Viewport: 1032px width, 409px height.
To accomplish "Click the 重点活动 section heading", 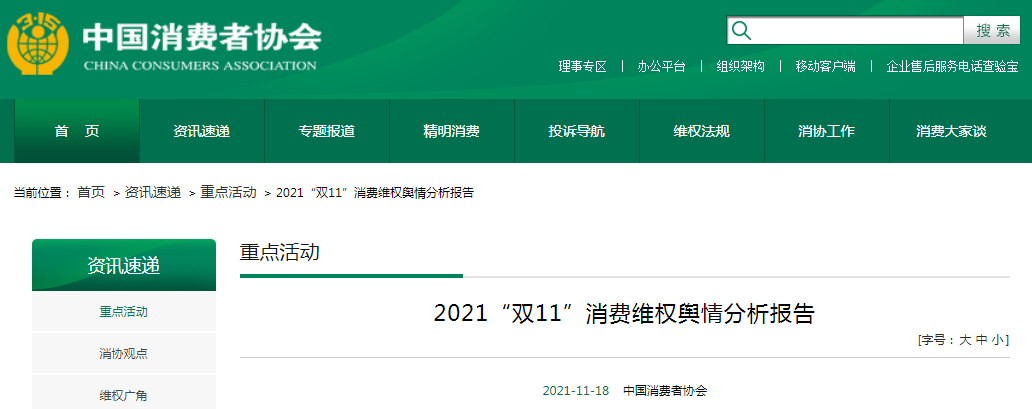I will (x=280, y=252).
